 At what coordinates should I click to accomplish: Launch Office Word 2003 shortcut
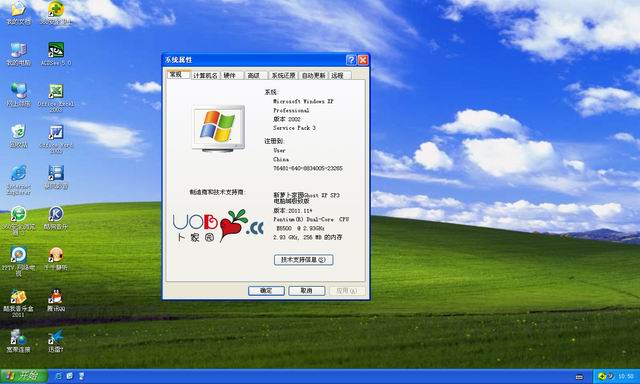[x=56, y=139]
